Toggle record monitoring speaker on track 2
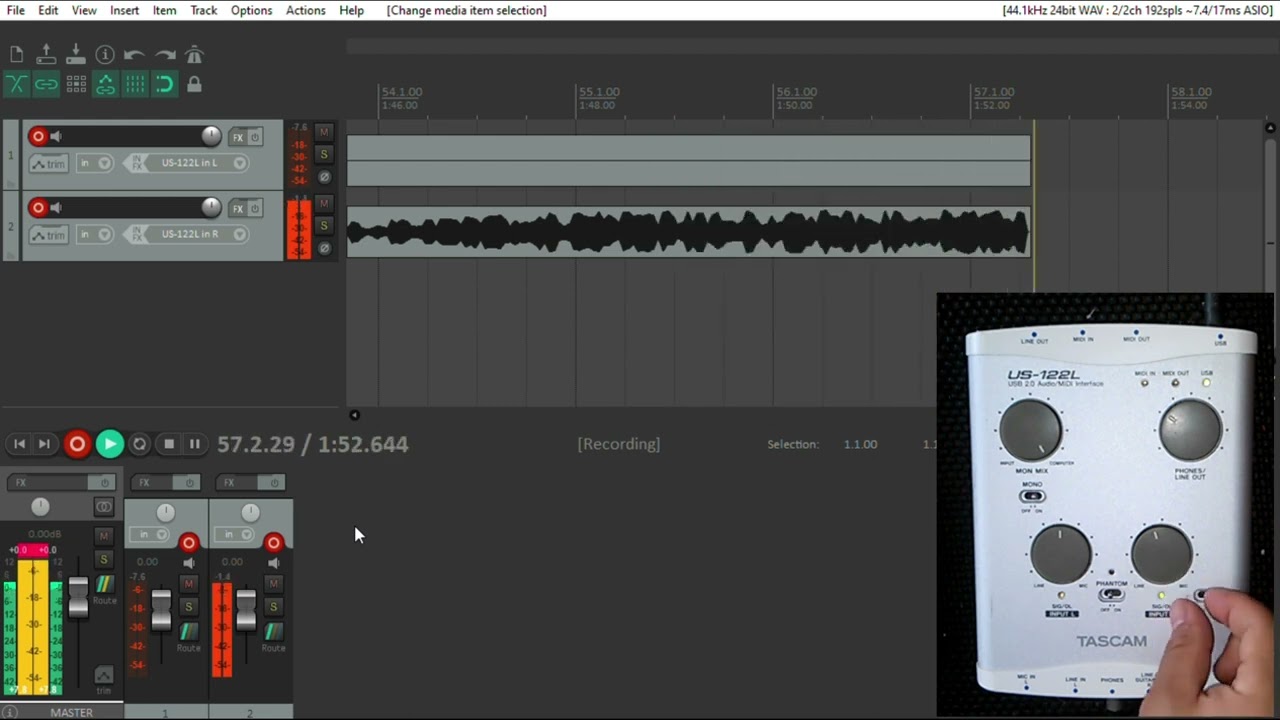 (x=57, y=207)
